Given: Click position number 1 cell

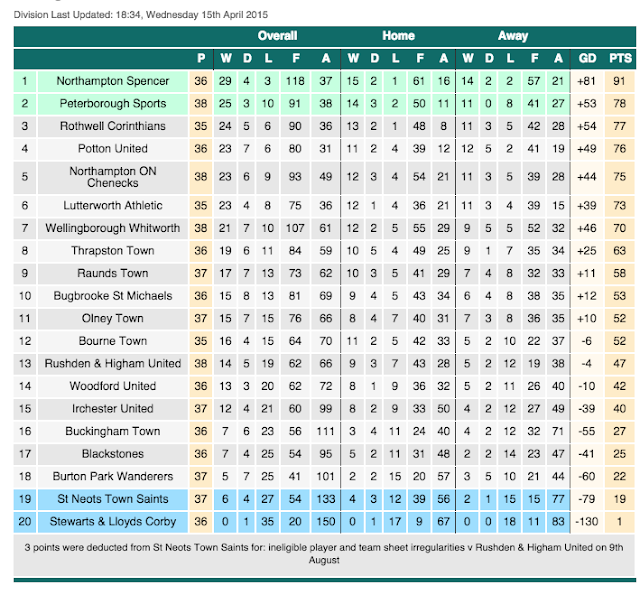Looking at the screenshot, I should pos(25,81).
